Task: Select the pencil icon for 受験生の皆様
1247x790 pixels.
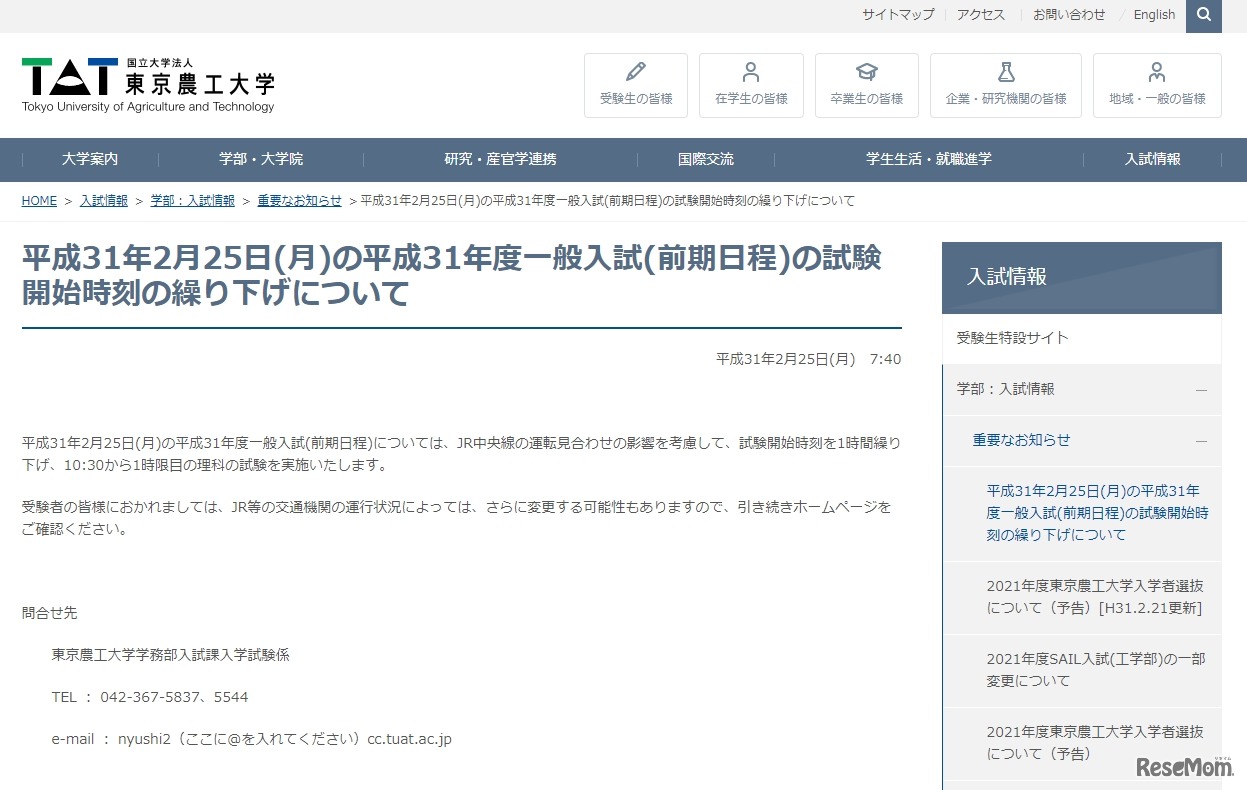Action: click(x=635, y=72)
